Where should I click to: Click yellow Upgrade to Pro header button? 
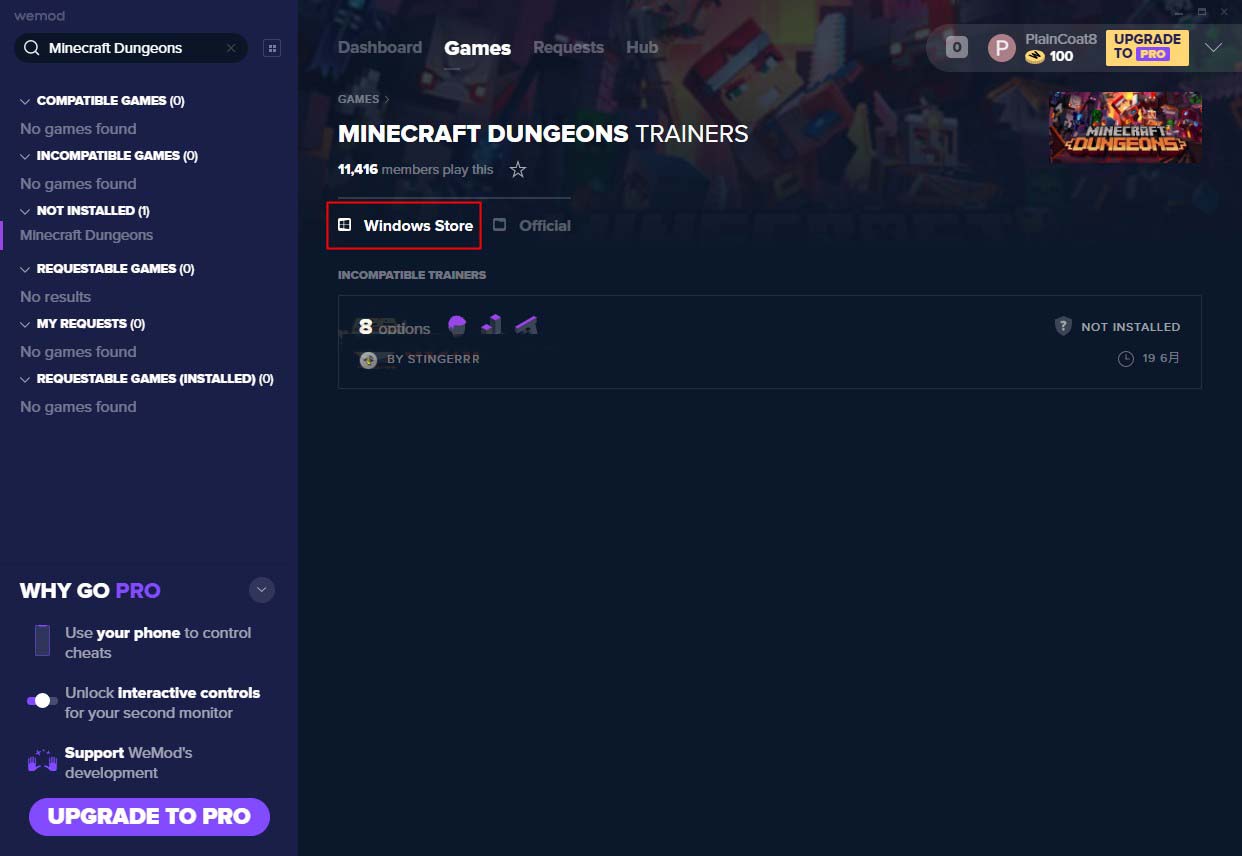click(x=1147, y=47)
